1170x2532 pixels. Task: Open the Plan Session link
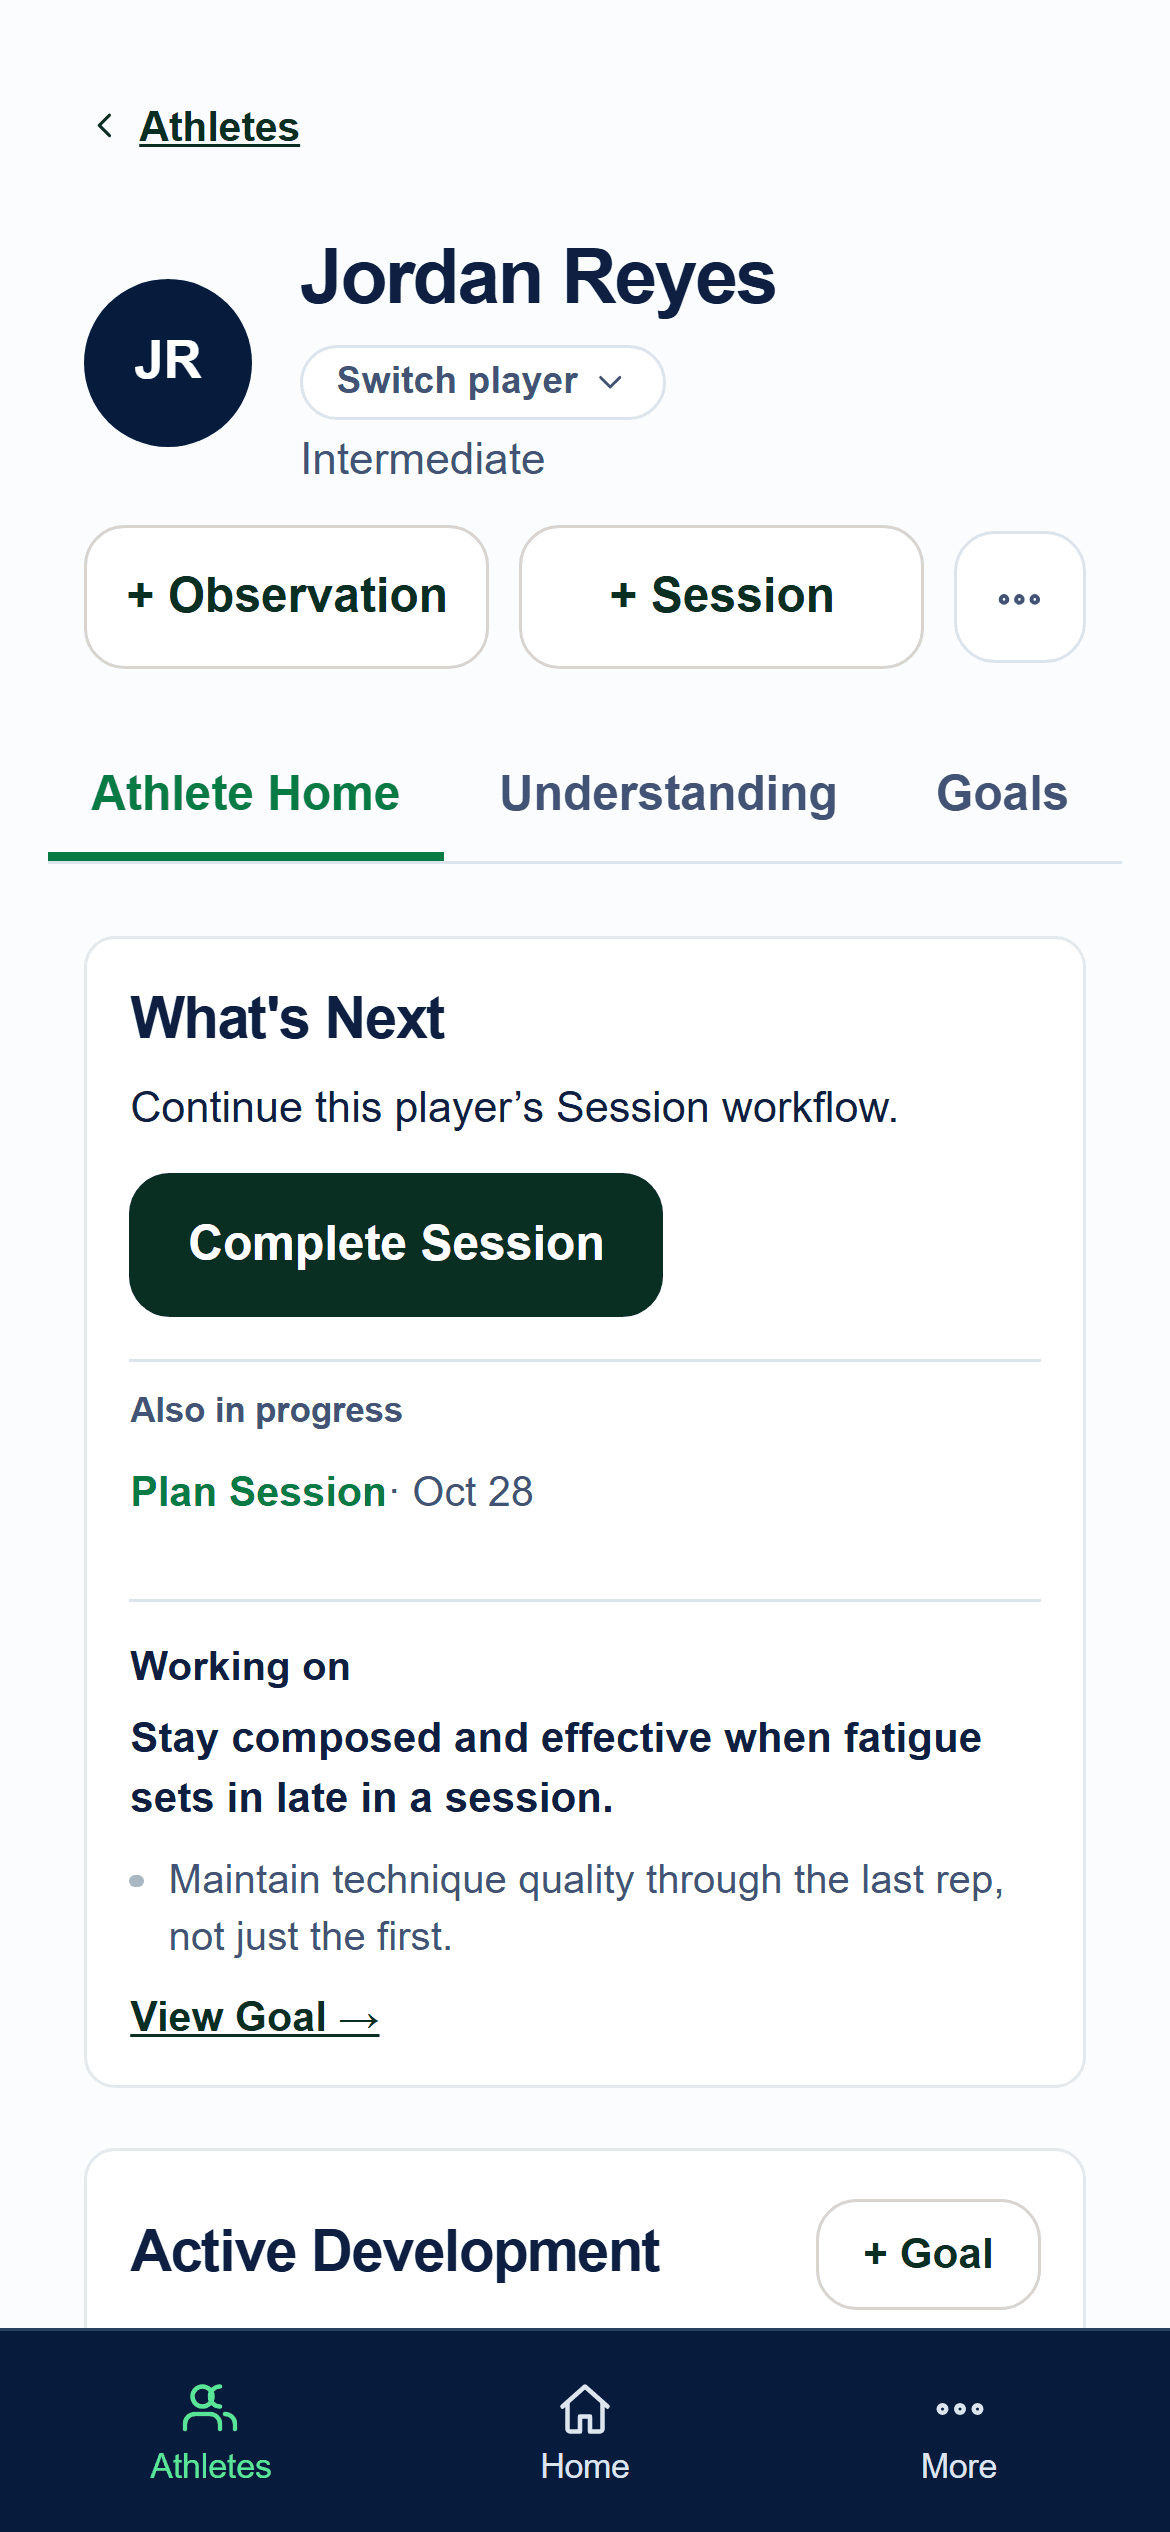coord(258,1491)
